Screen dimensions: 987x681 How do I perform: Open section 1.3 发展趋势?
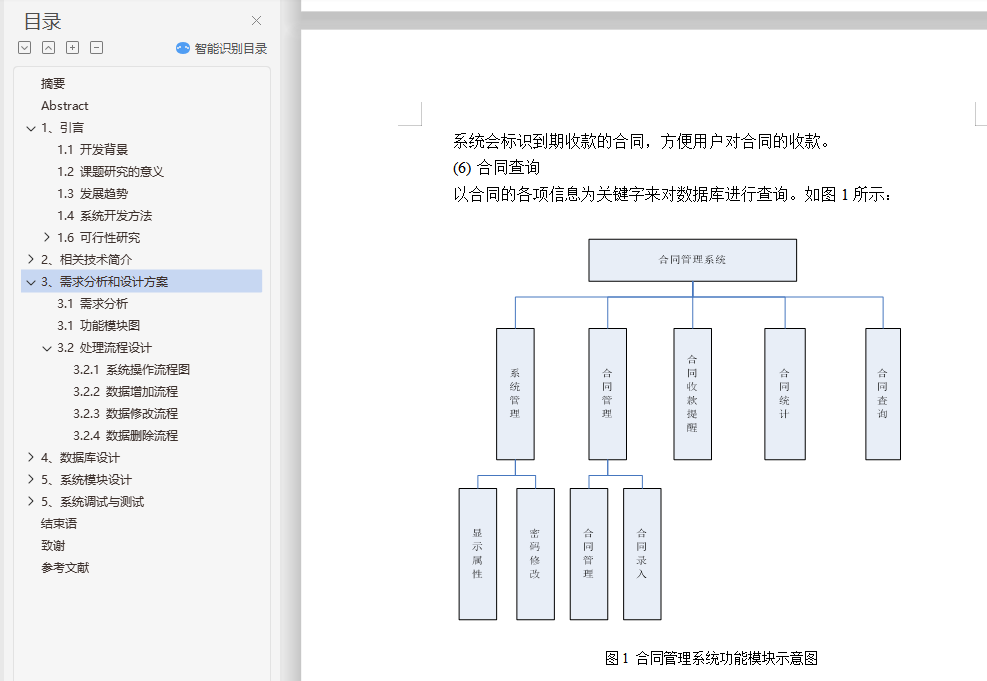tap(93, 194)
